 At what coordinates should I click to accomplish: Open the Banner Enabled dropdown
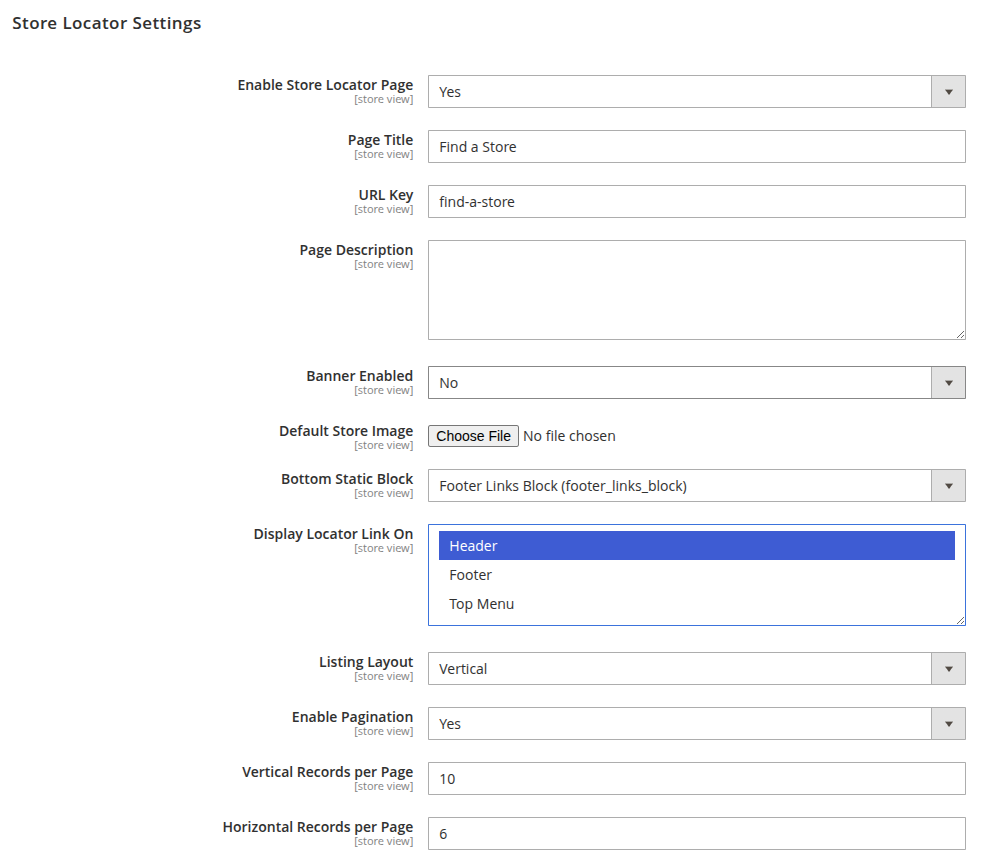(x=696, y=383)
